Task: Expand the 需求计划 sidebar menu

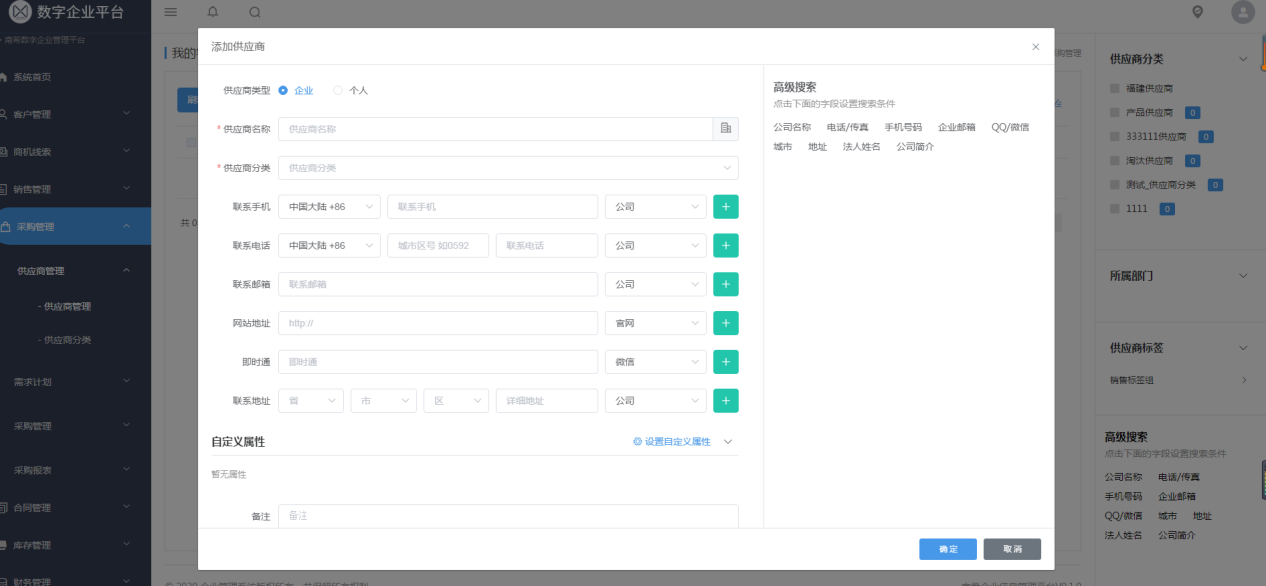Action: [x=75, y=382]
